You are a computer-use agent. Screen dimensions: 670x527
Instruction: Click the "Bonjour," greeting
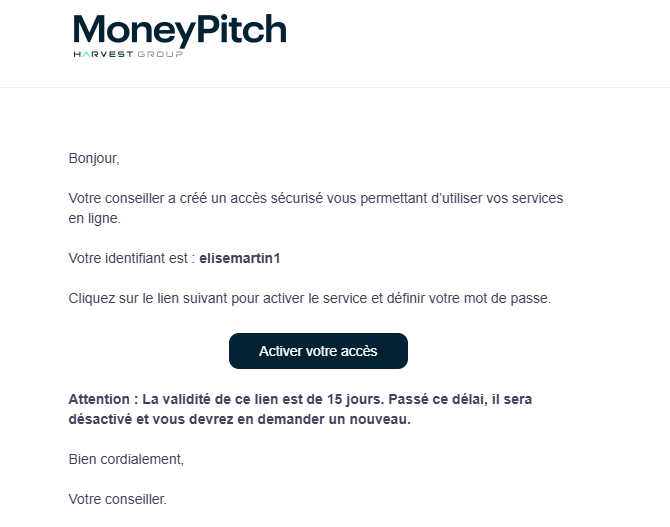point(93,158)
